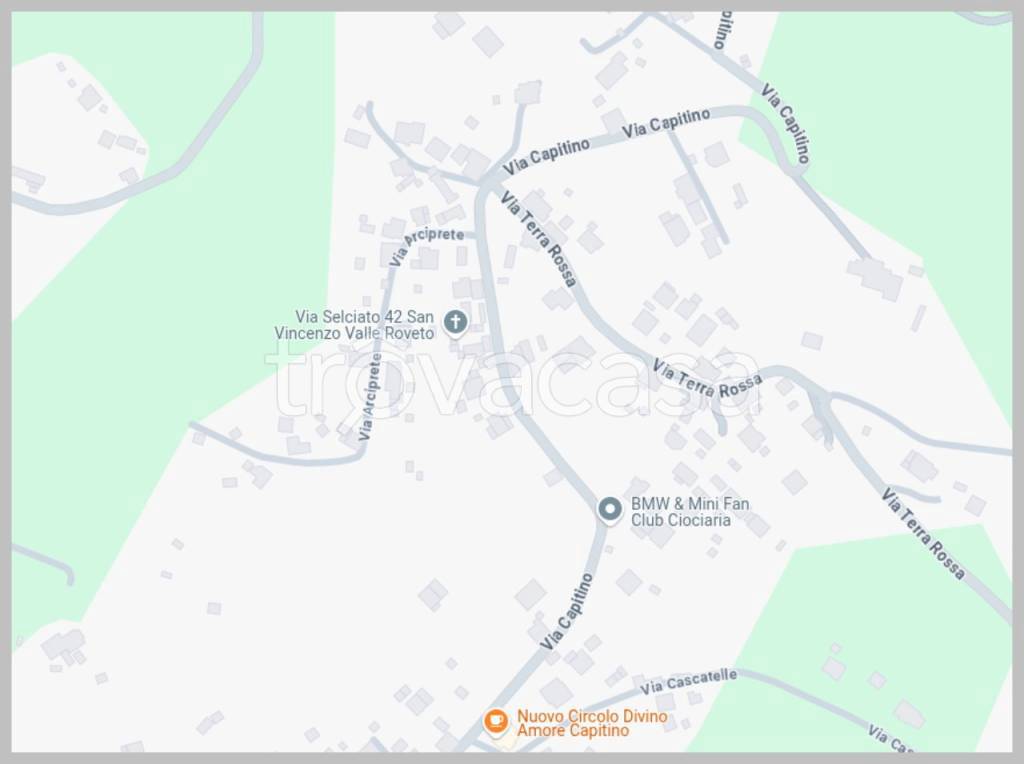Select Via Capitino label on the steep diagonal road

coord(785,123)
